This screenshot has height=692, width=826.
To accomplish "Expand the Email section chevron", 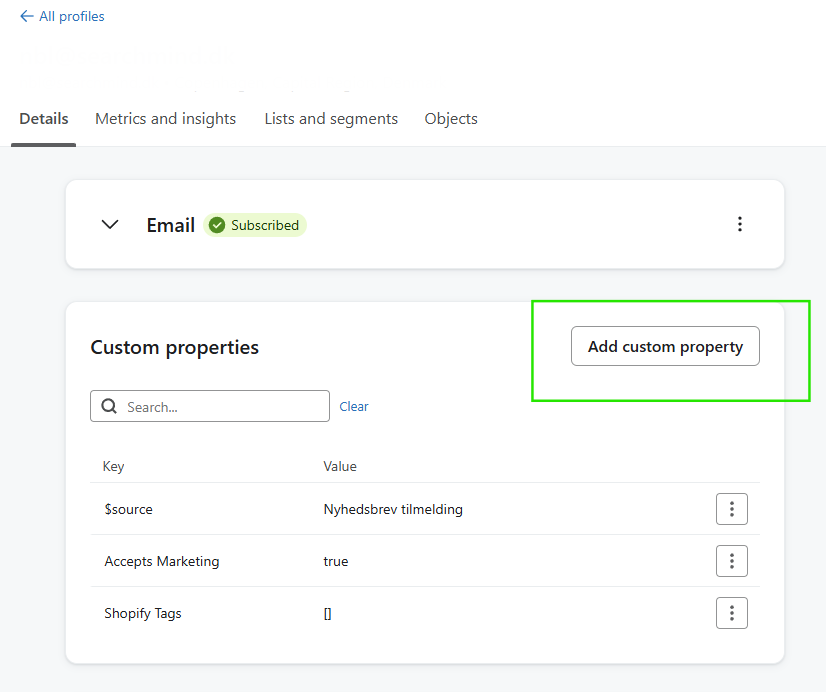I will pyautogui.click(x=110, y=225).
